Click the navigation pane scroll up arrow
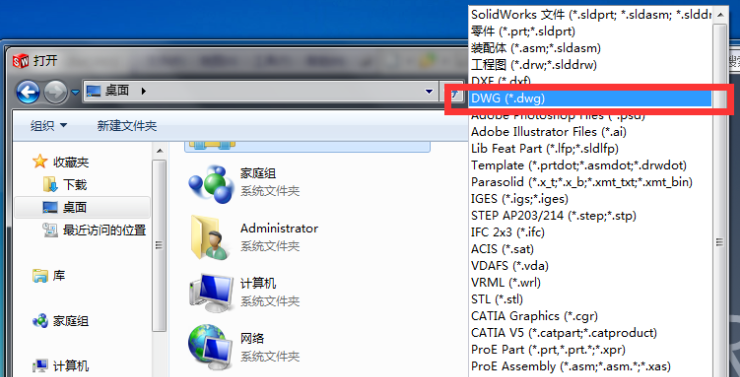 (x=159, y=151)
